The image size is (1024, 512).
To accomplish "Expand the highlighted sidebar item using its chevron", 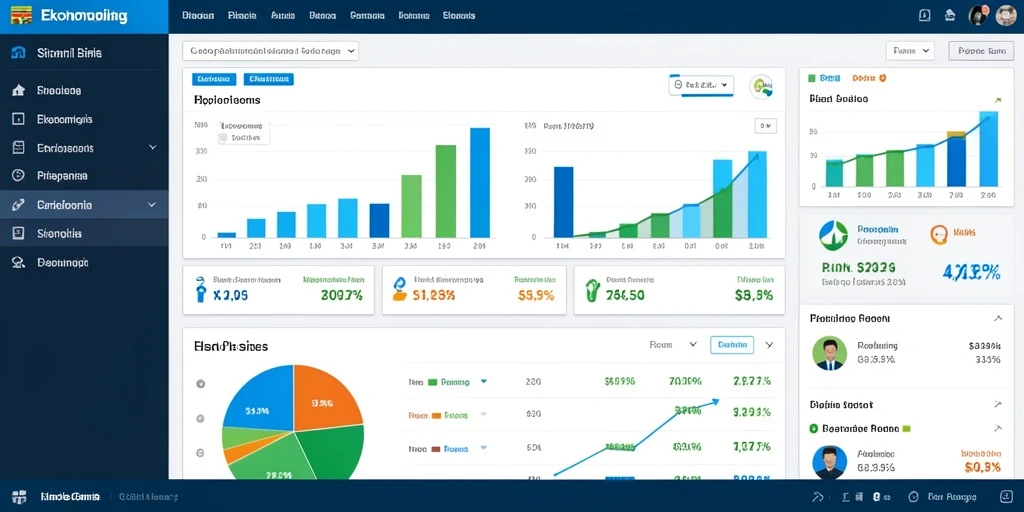I will click(x=152, y=204).
